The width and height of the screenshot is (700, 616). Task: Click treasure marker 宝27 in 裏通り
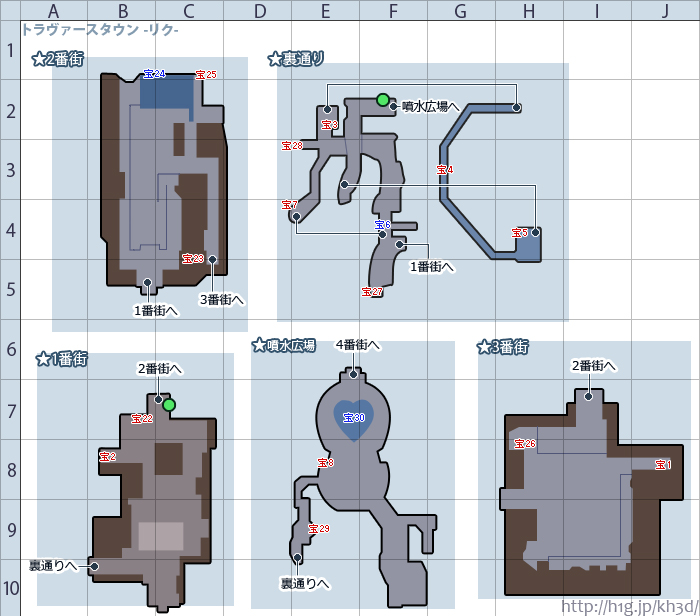point(372,292)
